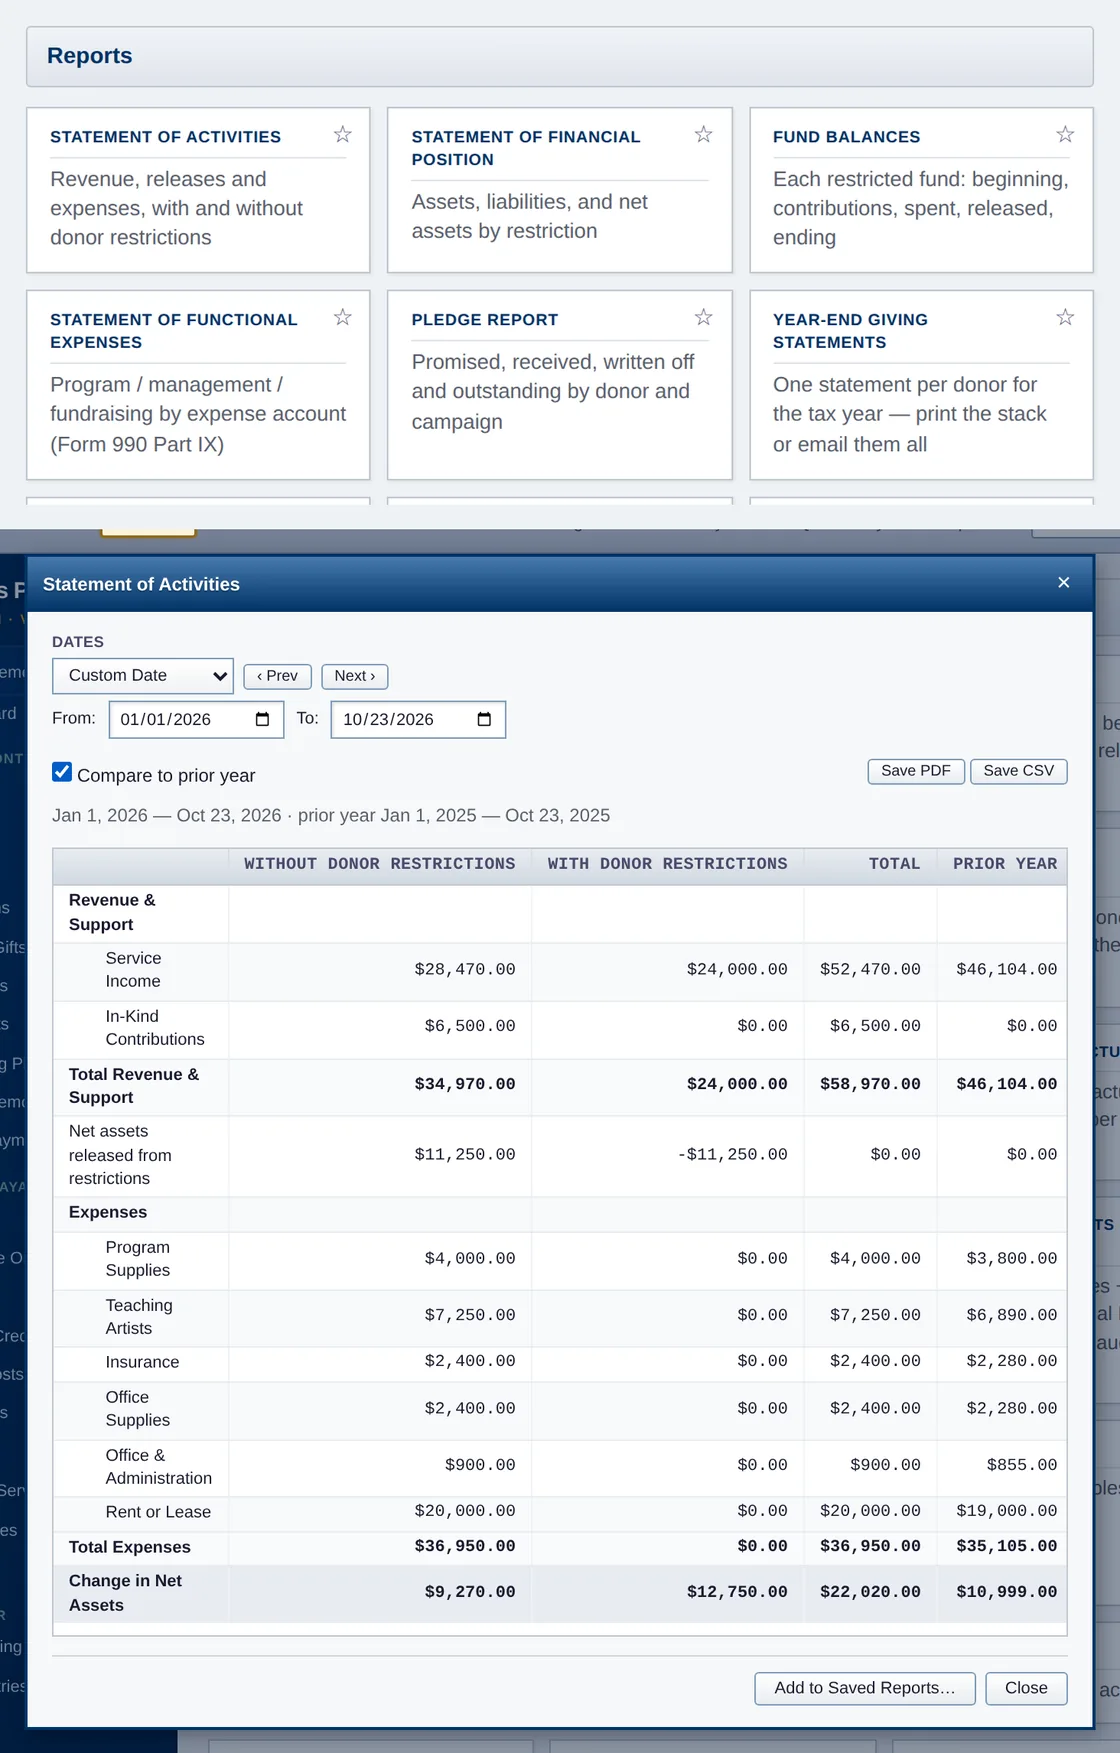Favorite the Statement of Functional Expenses report
This screenshot has width=1120, height=1753.
pyautogui.click(x=343, y=317)
